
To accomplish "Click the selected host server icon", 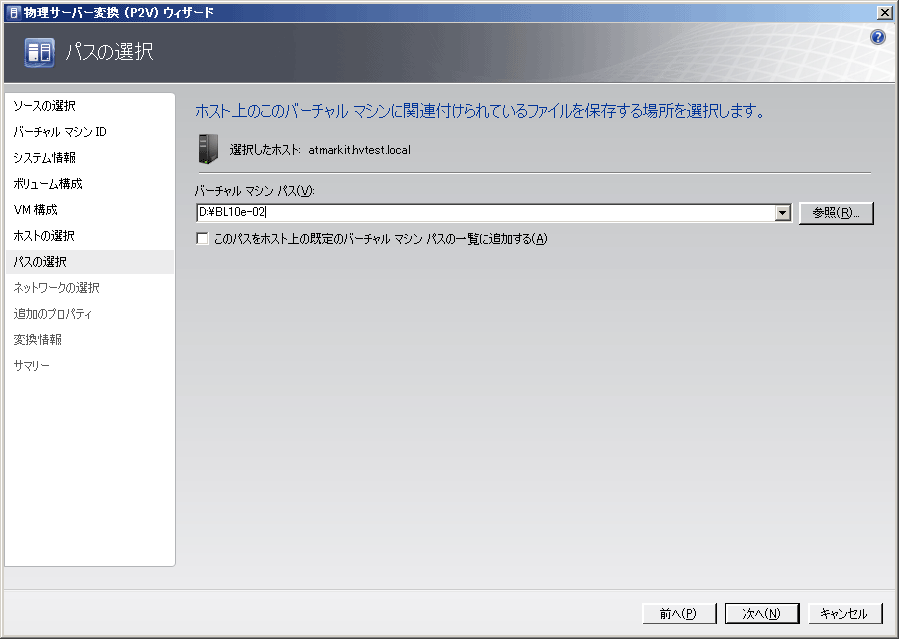I will click(208, 149).
